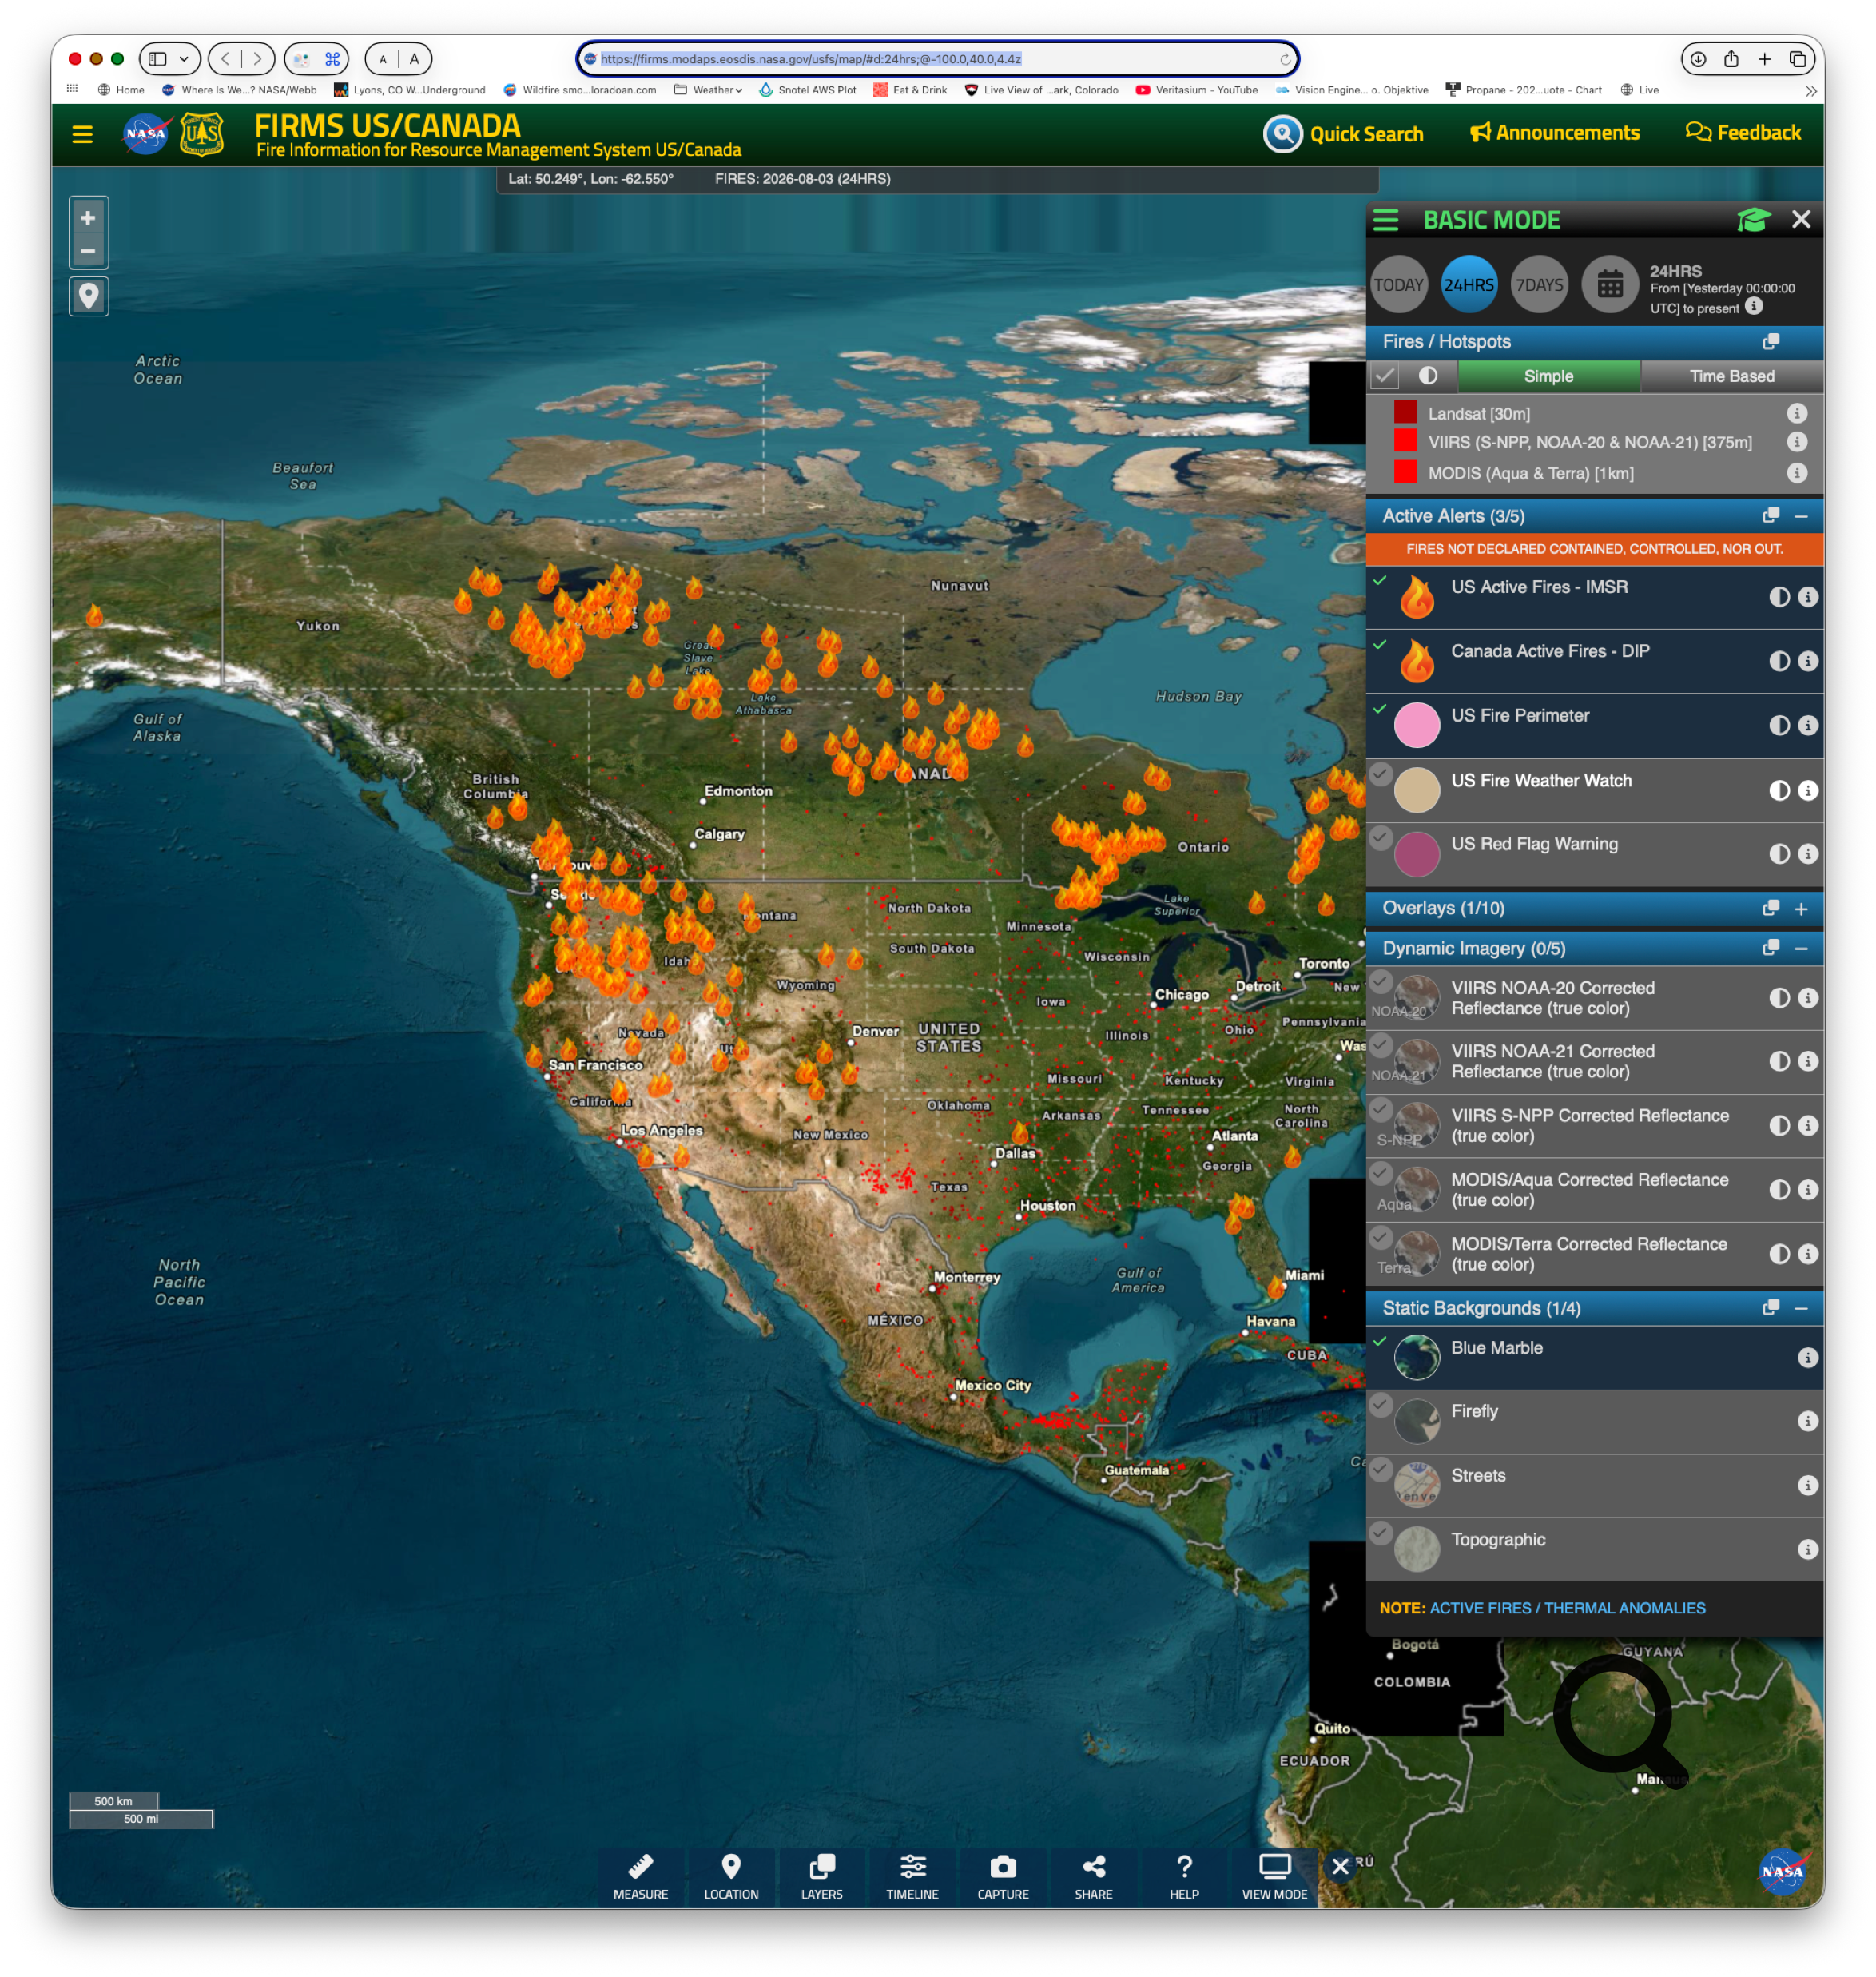Image resolution: width=1876 pixels, height=1977 pixels.
Task: Close the Basic Mode panel
Action: 1801,219
